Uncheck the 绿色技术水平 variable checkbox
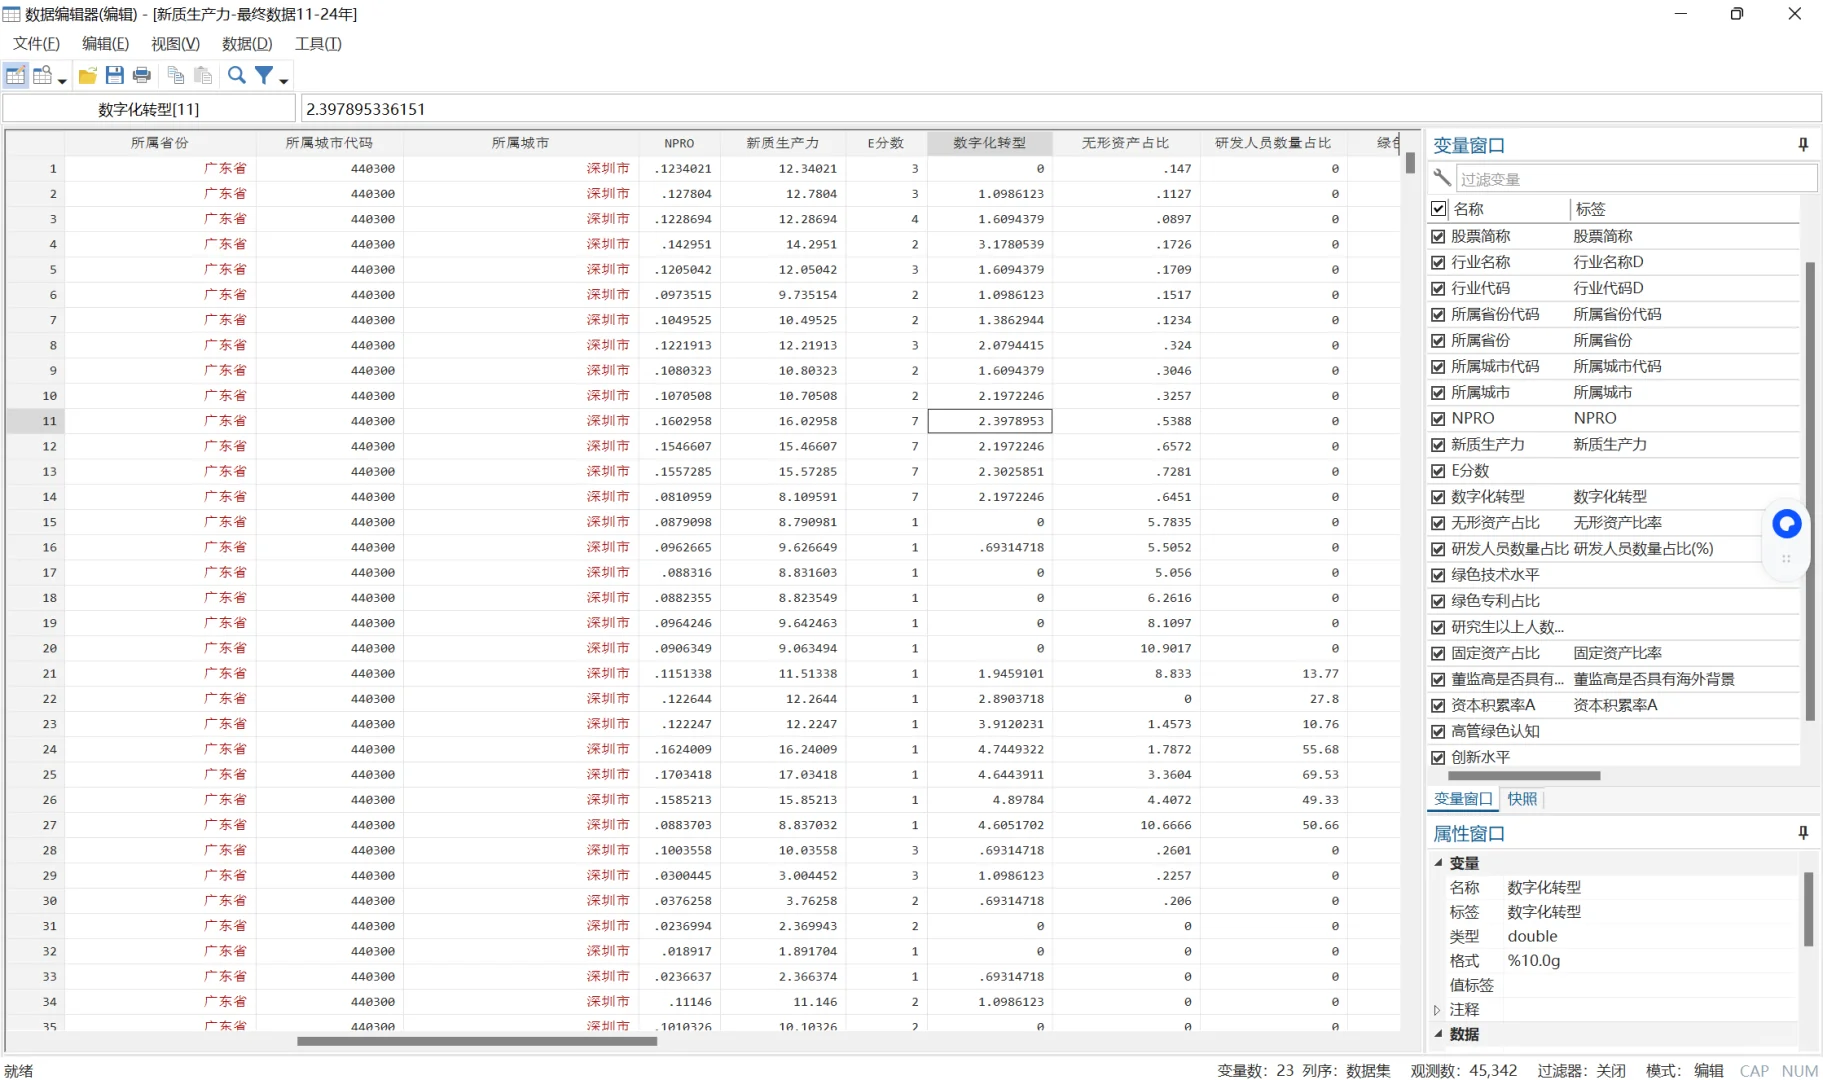This screenshot has height=1080, width=1823. point(1439,575)
